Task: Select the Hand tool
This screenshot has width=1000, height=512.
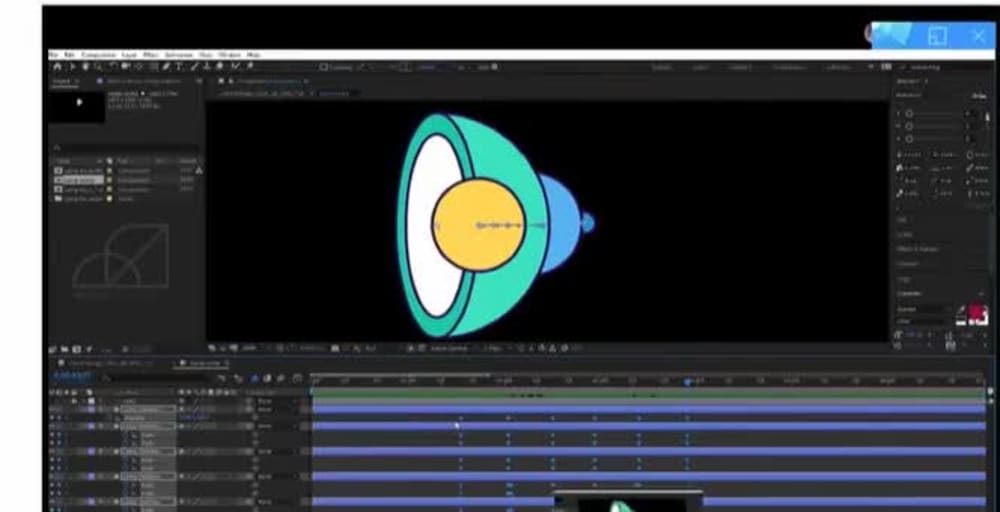Action: tap(85, 66)
